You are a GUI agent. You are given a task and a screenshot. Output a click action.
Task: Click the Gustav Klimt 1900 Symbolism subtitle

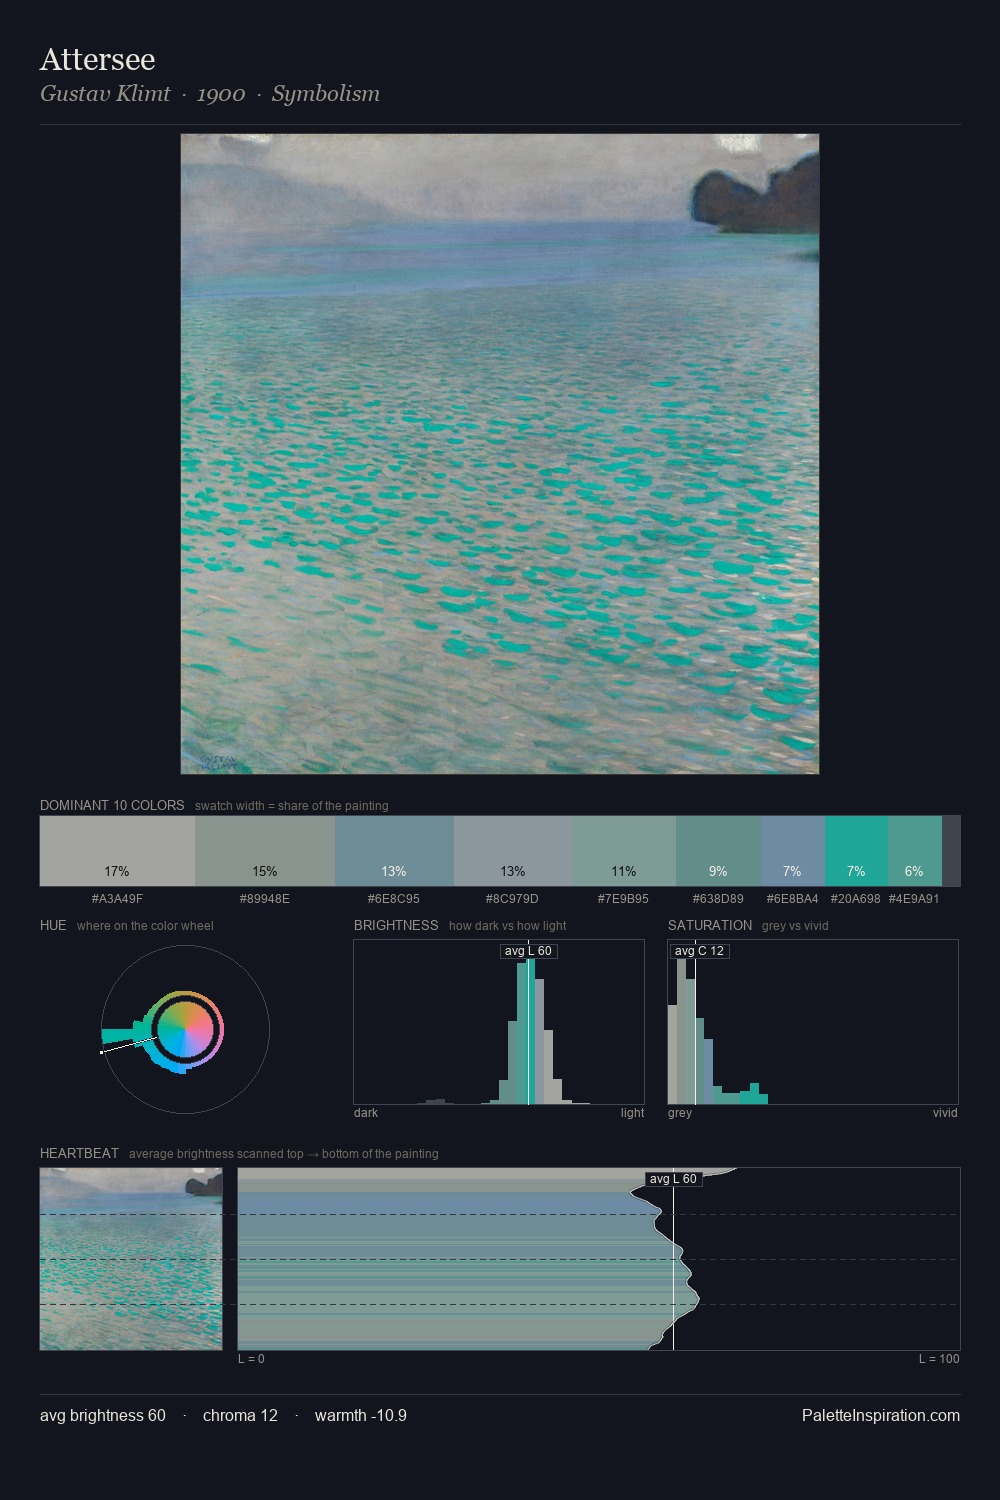coord(210,94)
